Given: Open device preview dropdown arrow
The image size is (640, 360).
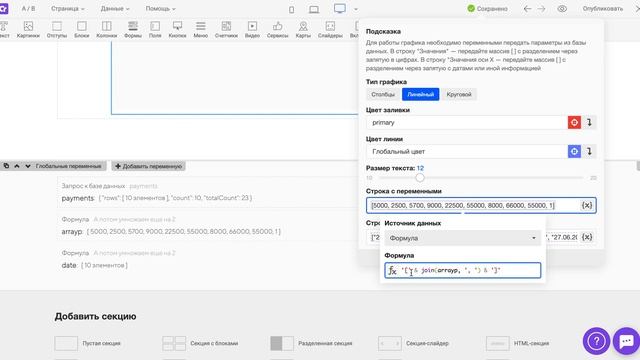Looking at the screenshot, I should 356,9.
